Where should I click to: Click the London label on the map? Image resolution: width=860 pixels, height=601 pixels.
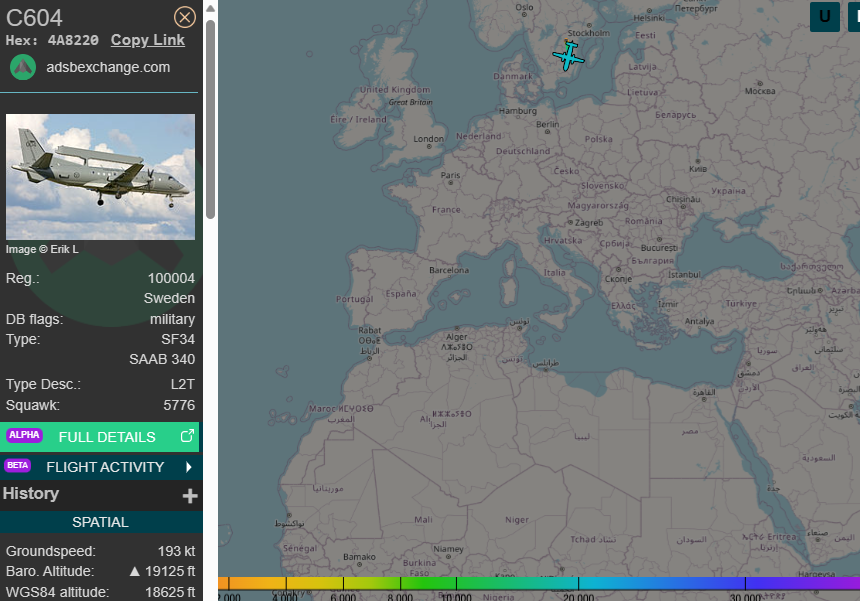[x=428, y=139]
